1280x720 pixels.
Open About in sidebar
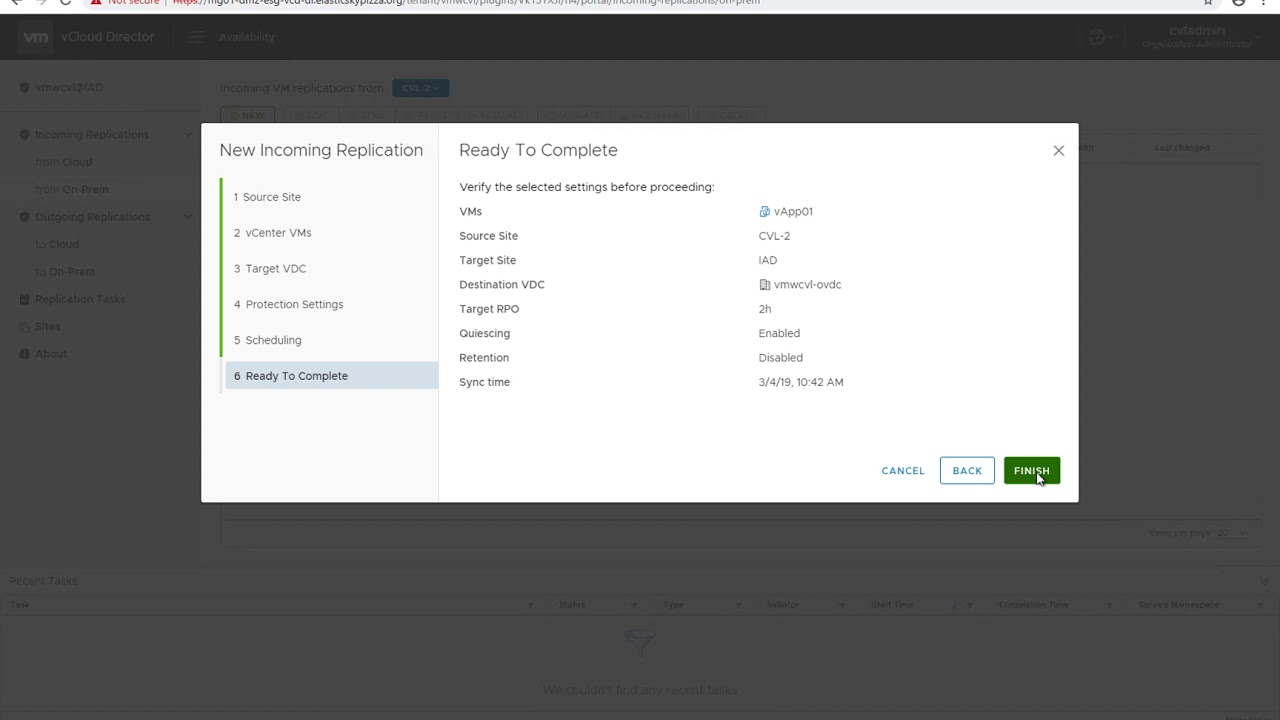51,354
